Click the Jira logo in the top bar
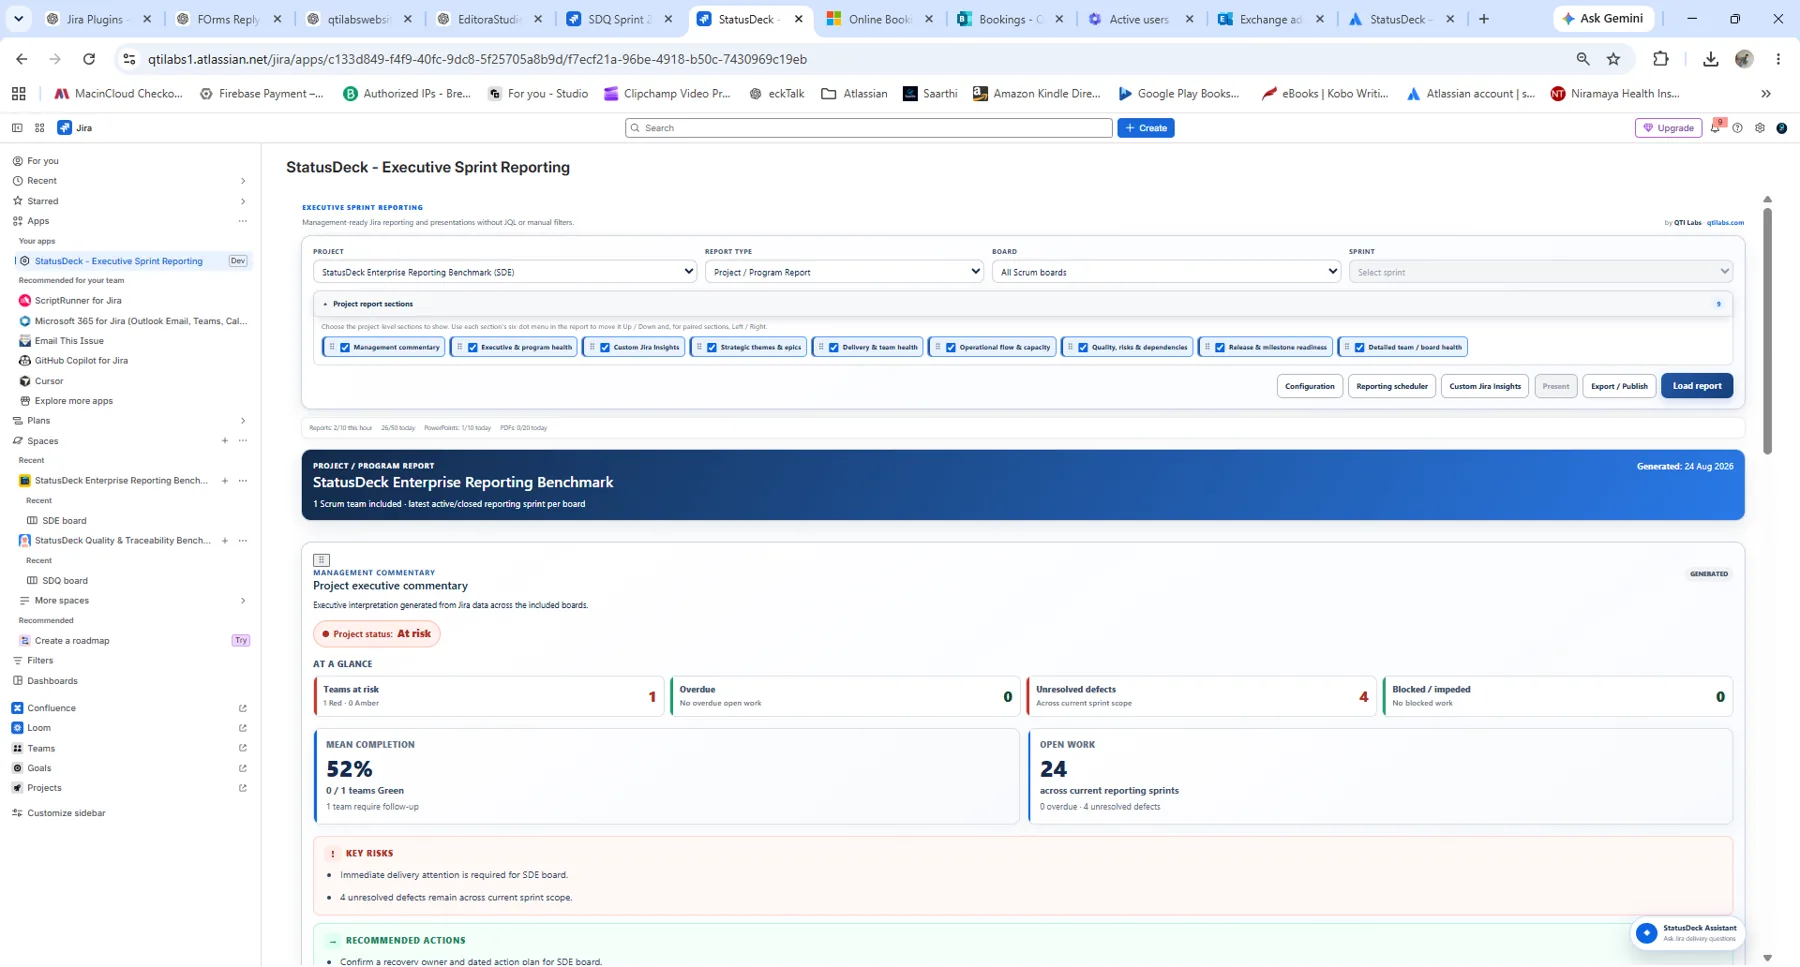 click(x=75, y=128)
